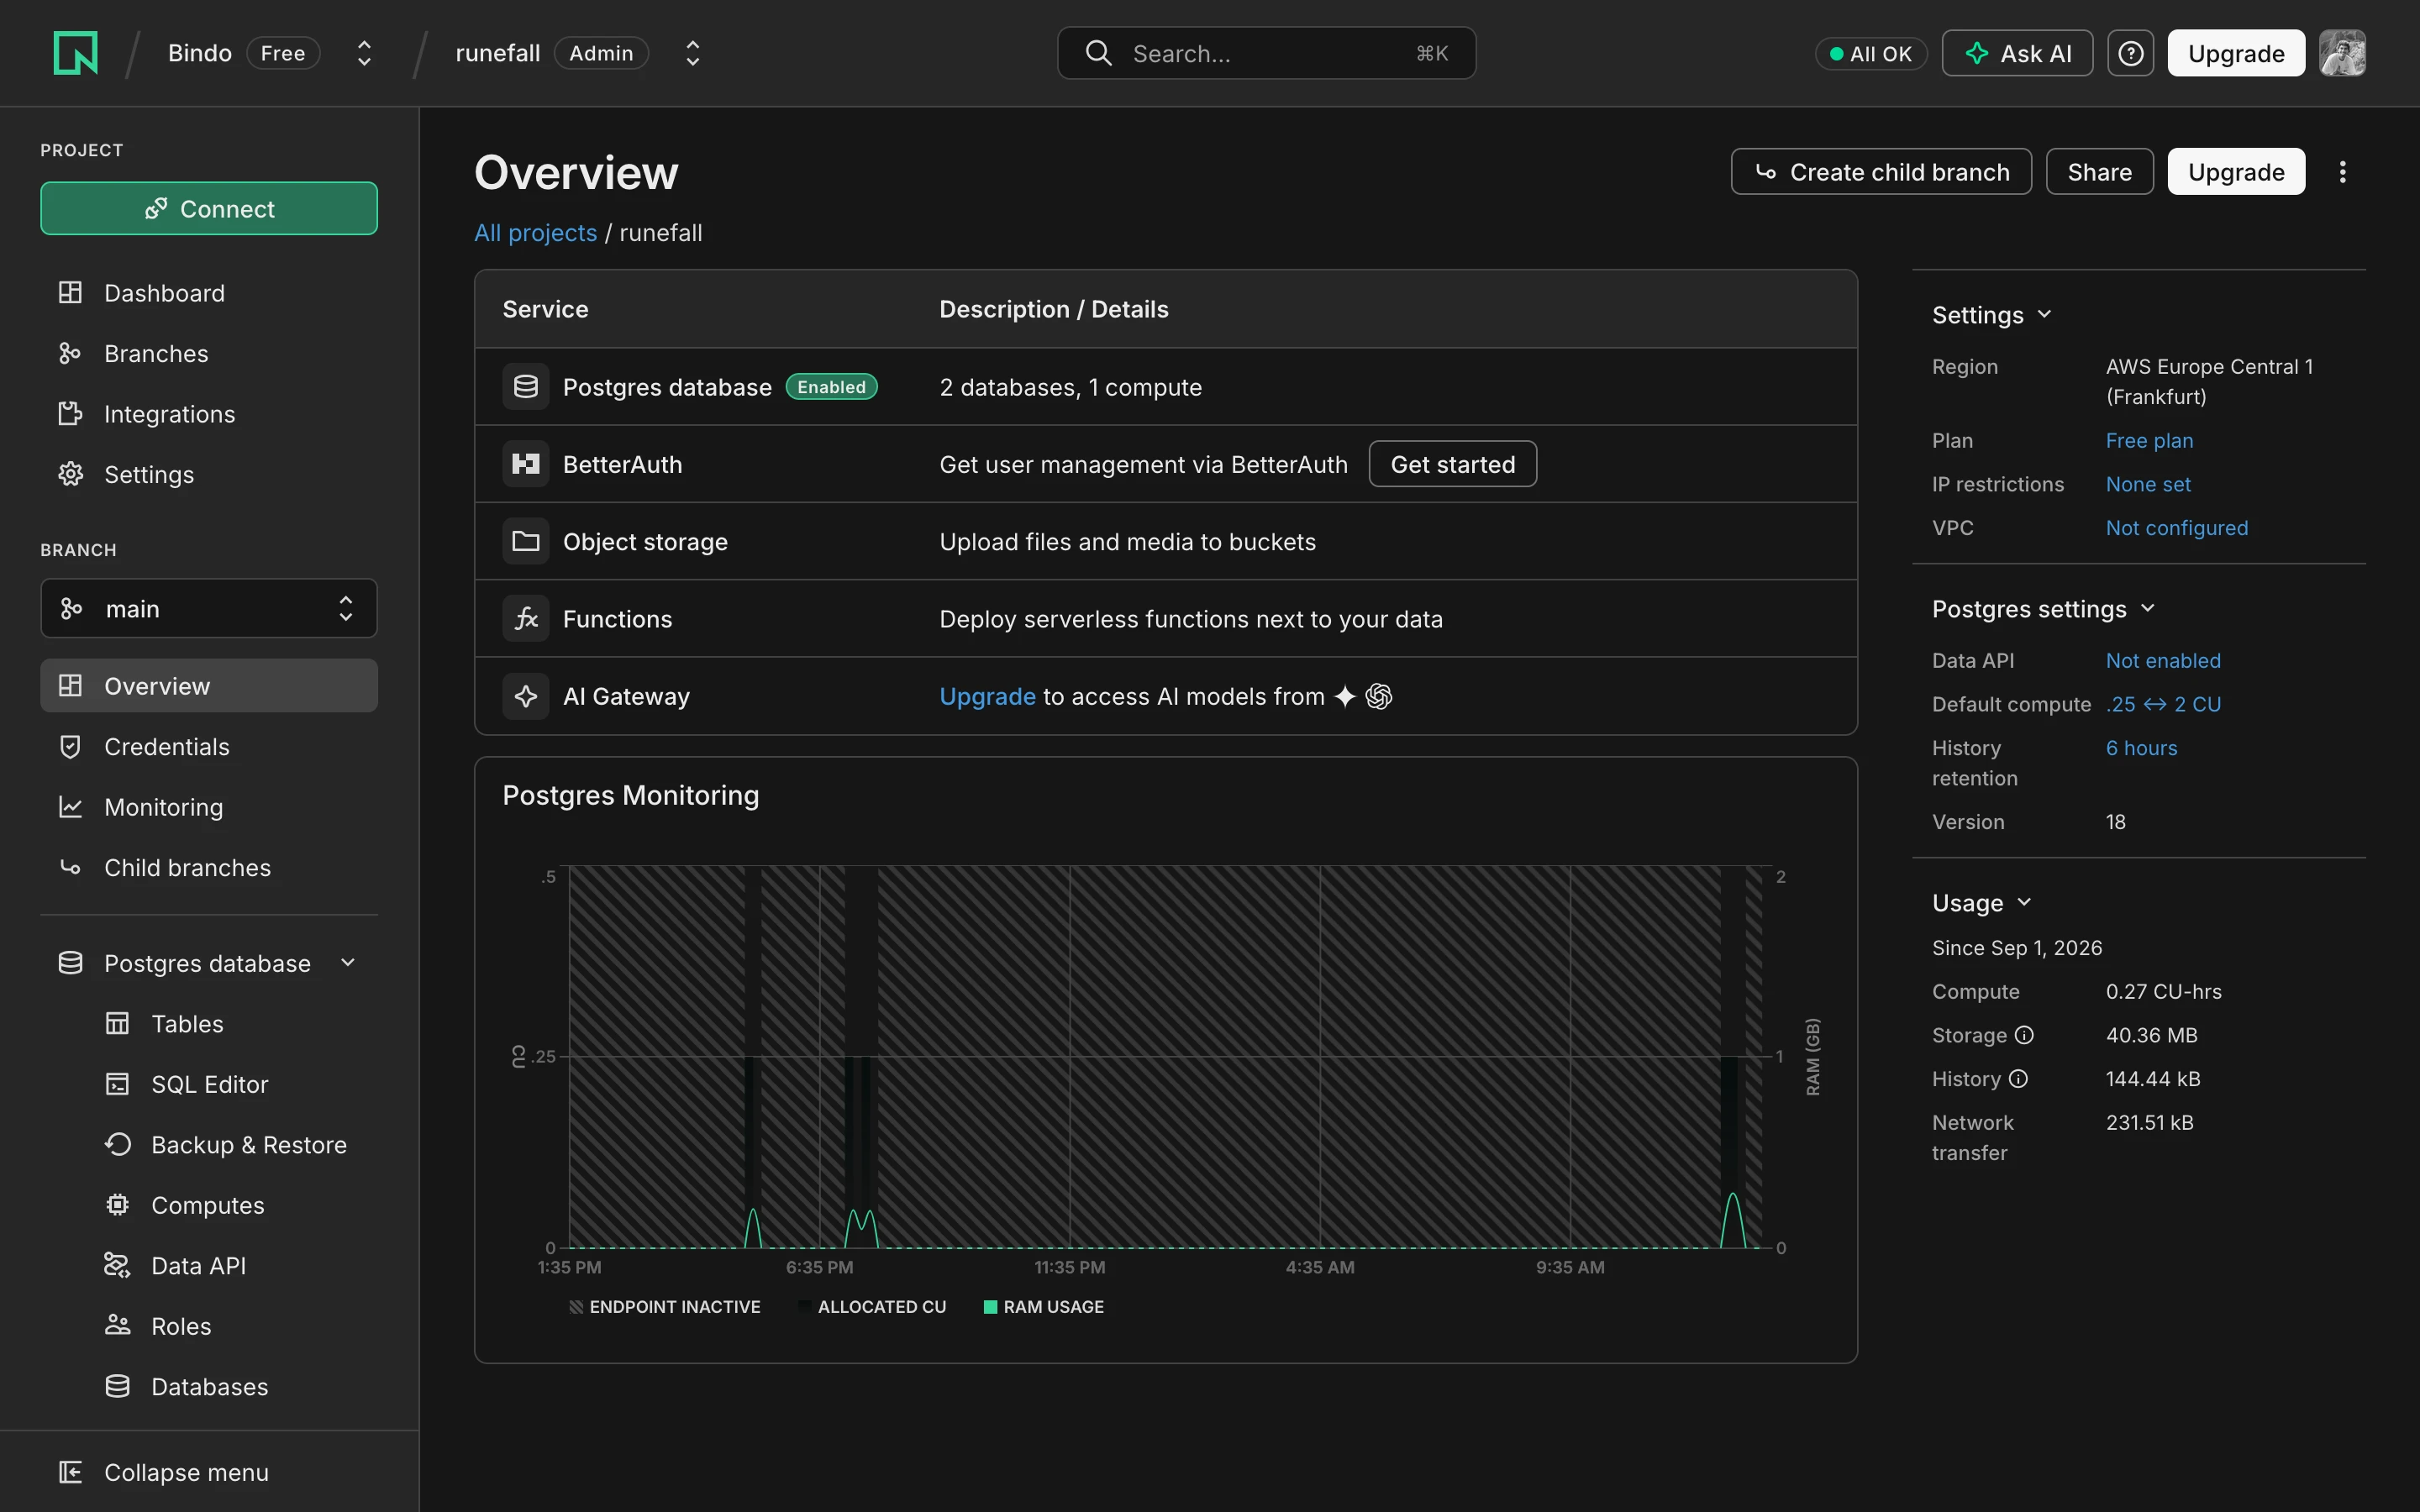Click the Share button
This screenshot has width=2420, height=1512.
(x=2099, y=172)
